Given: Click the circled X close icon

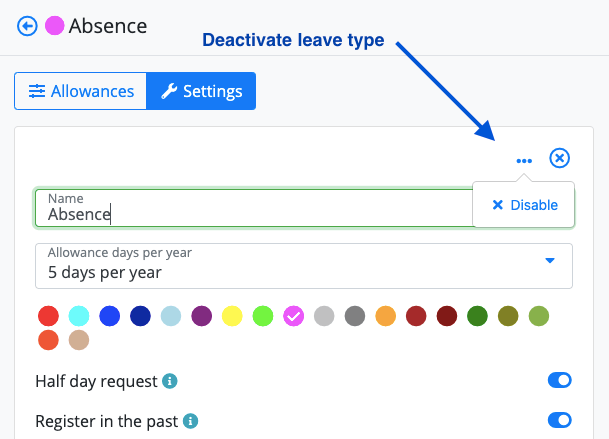Looking at the screenshot, I should (559, 158).
